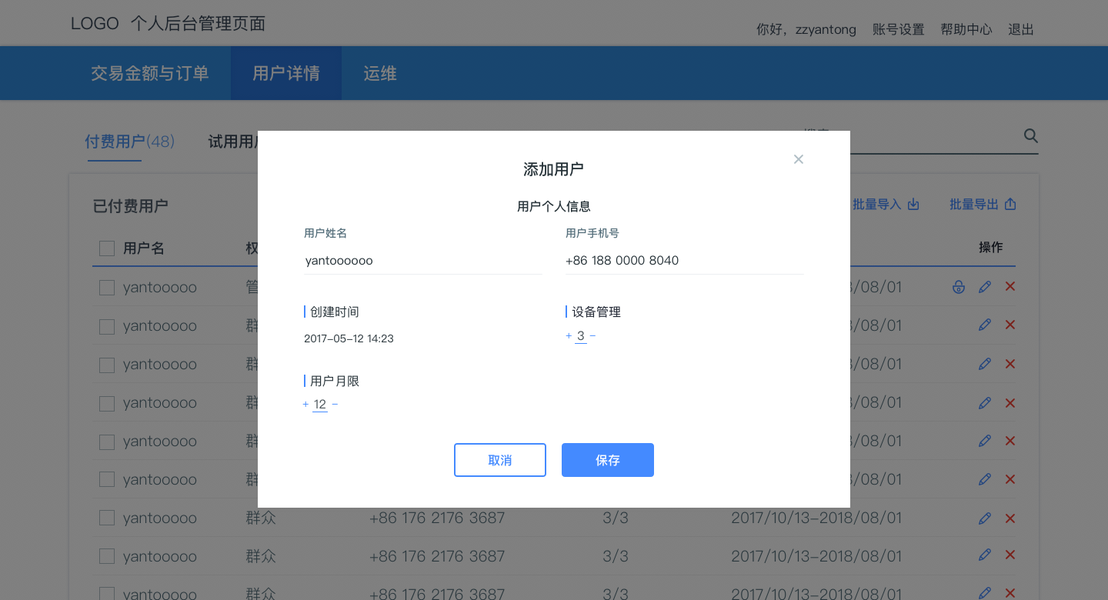
Task: Click the 创建时间 value 2017-05-12 14:23
Action: [x=348, y=339]
